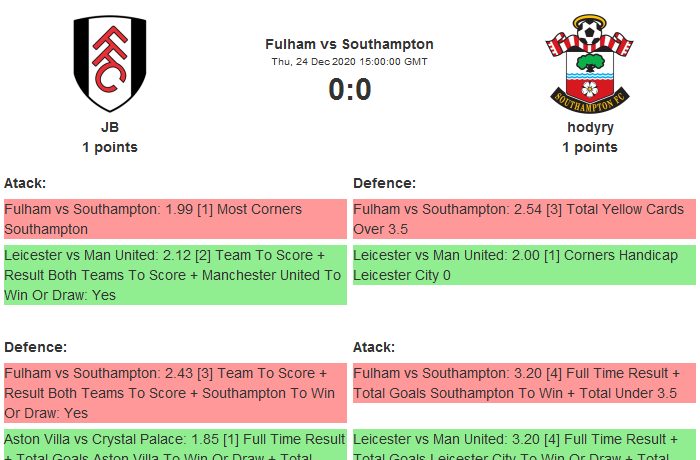
Task: Select the Total Yellow Cards Over 3.5 bet
Action: [523, 219]
